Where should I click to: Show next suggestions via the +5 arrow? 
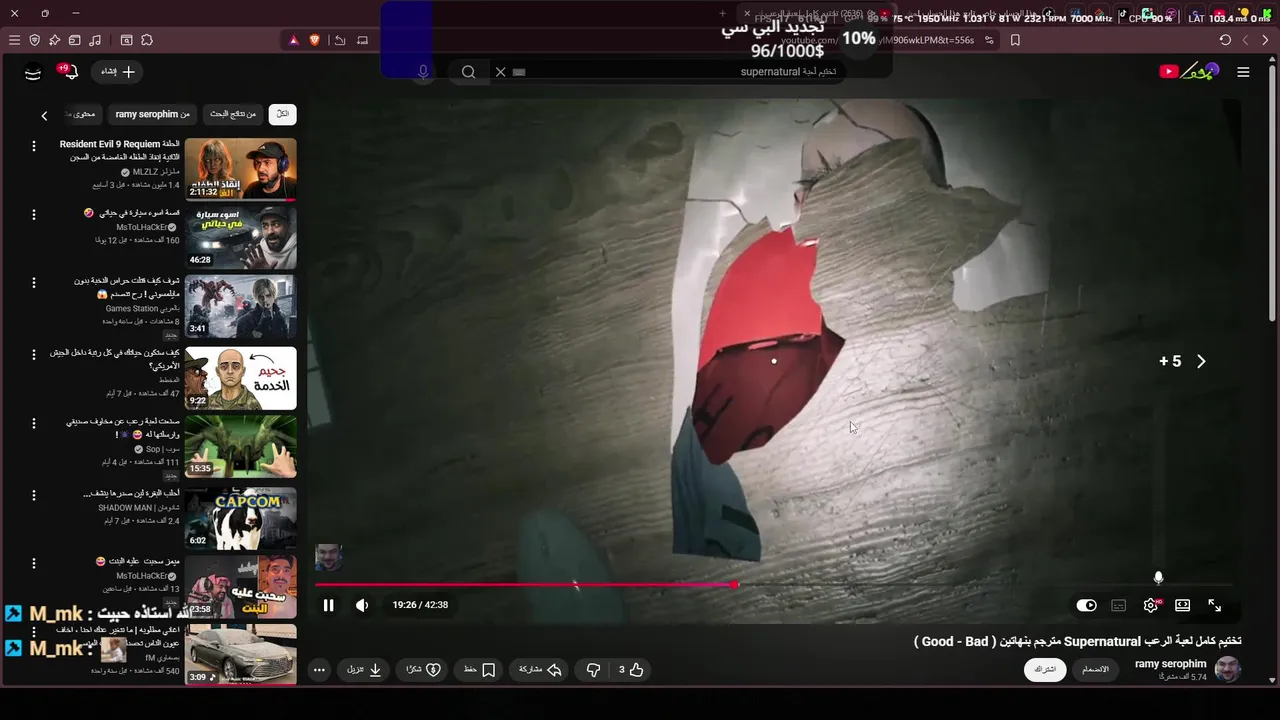tap(1201, 361)
